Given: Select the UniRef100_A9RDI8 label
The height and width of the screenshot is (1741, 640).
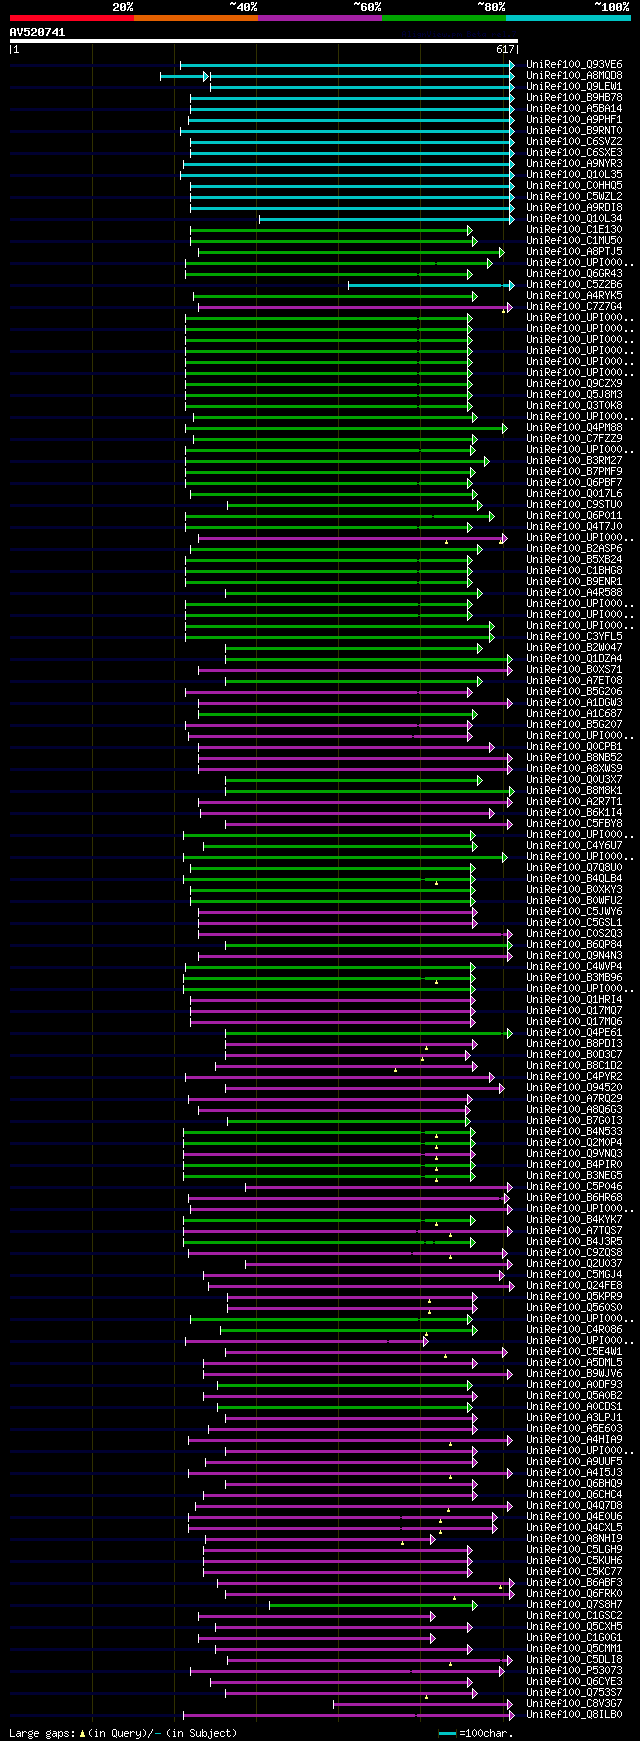Looking at the screenshot, I should tap(574, 208).
